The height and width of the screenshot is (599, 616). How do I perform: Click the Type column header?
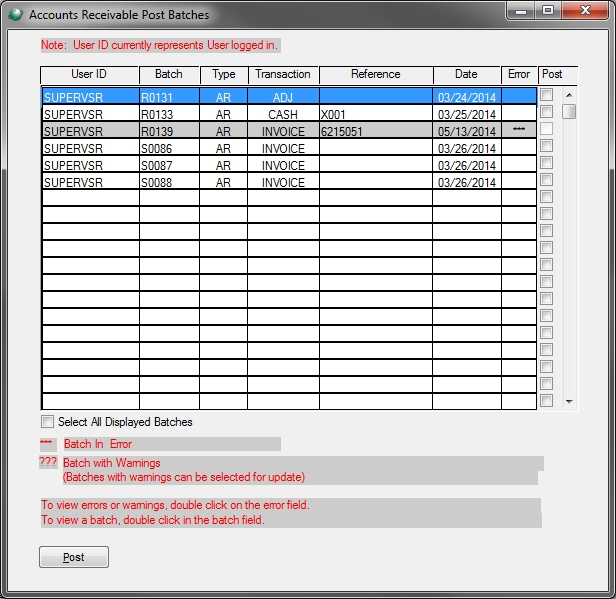[x=224, y=75]
